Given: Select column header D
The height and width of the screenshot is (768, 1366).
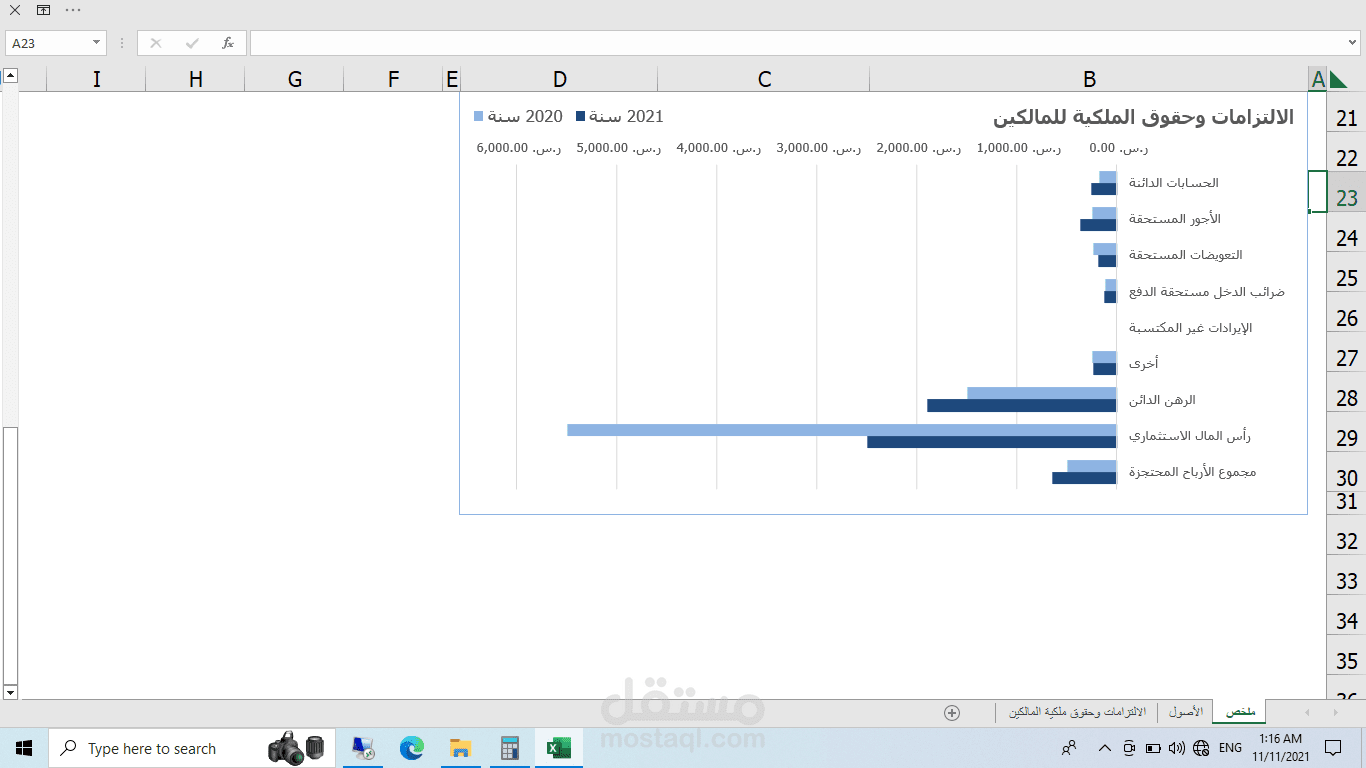Looking at the screenshot, I should 560,79.
